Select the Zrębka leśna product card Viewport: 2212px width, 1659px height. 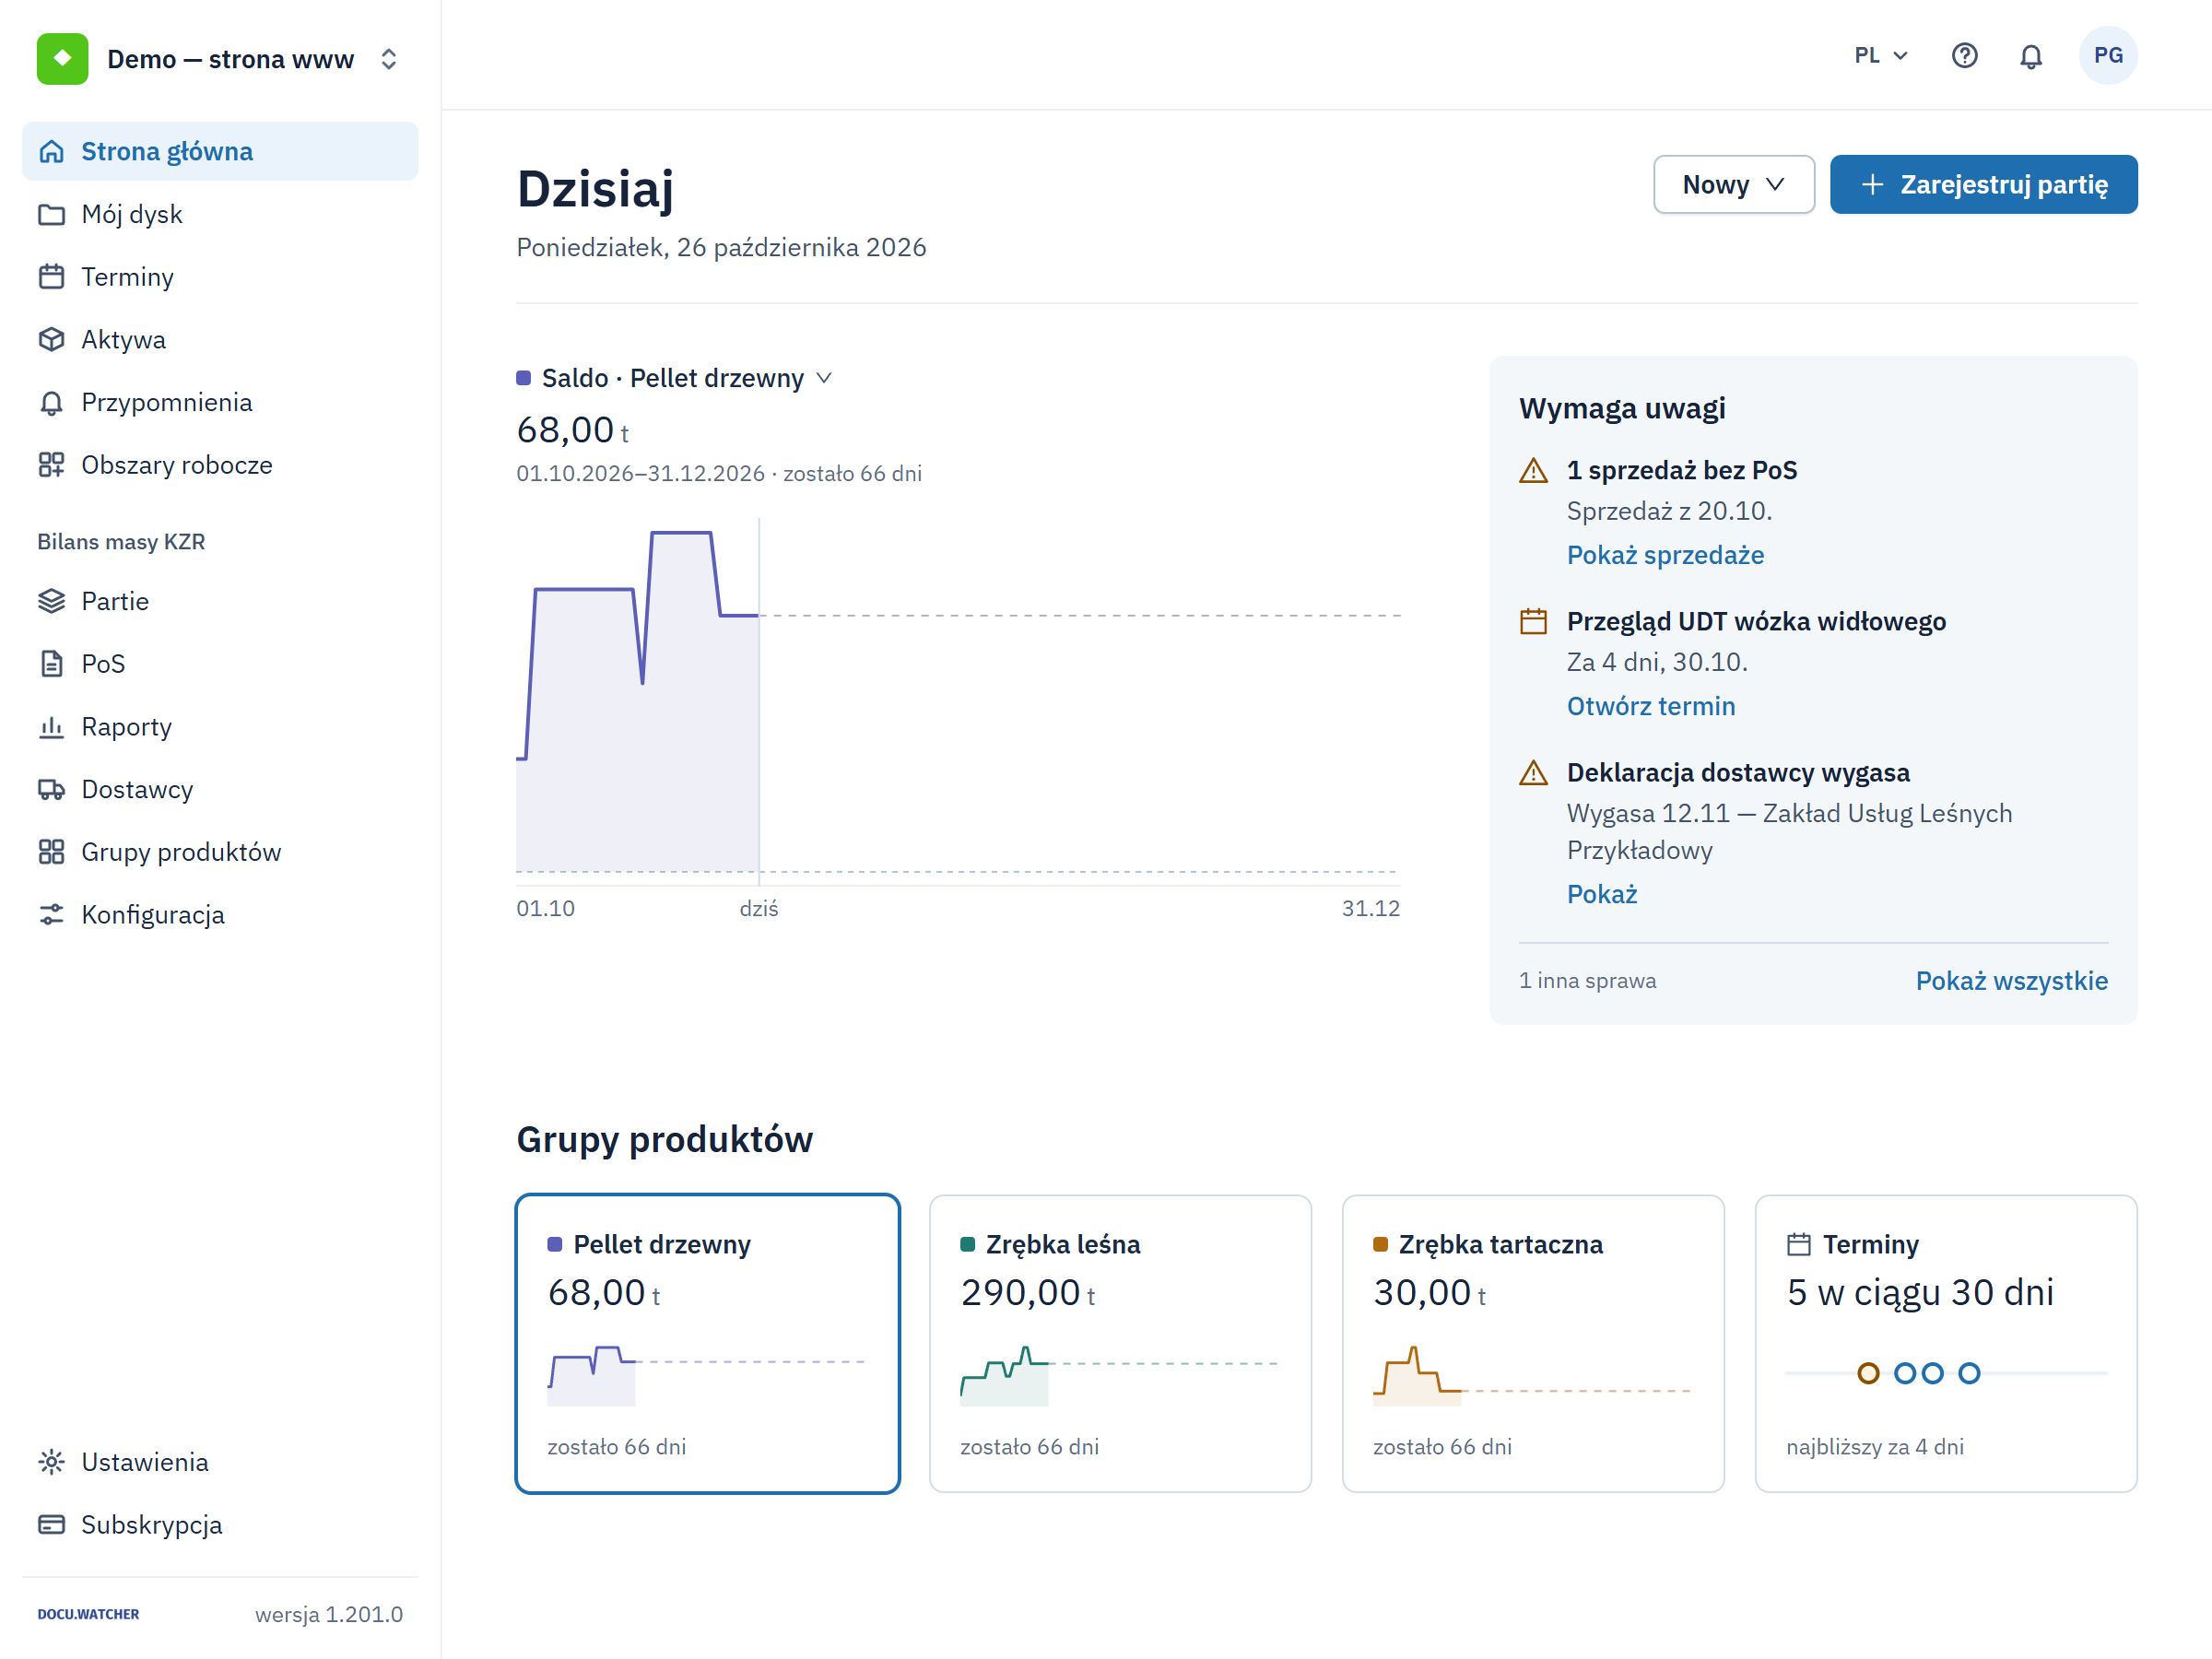coord(1120,1343)
